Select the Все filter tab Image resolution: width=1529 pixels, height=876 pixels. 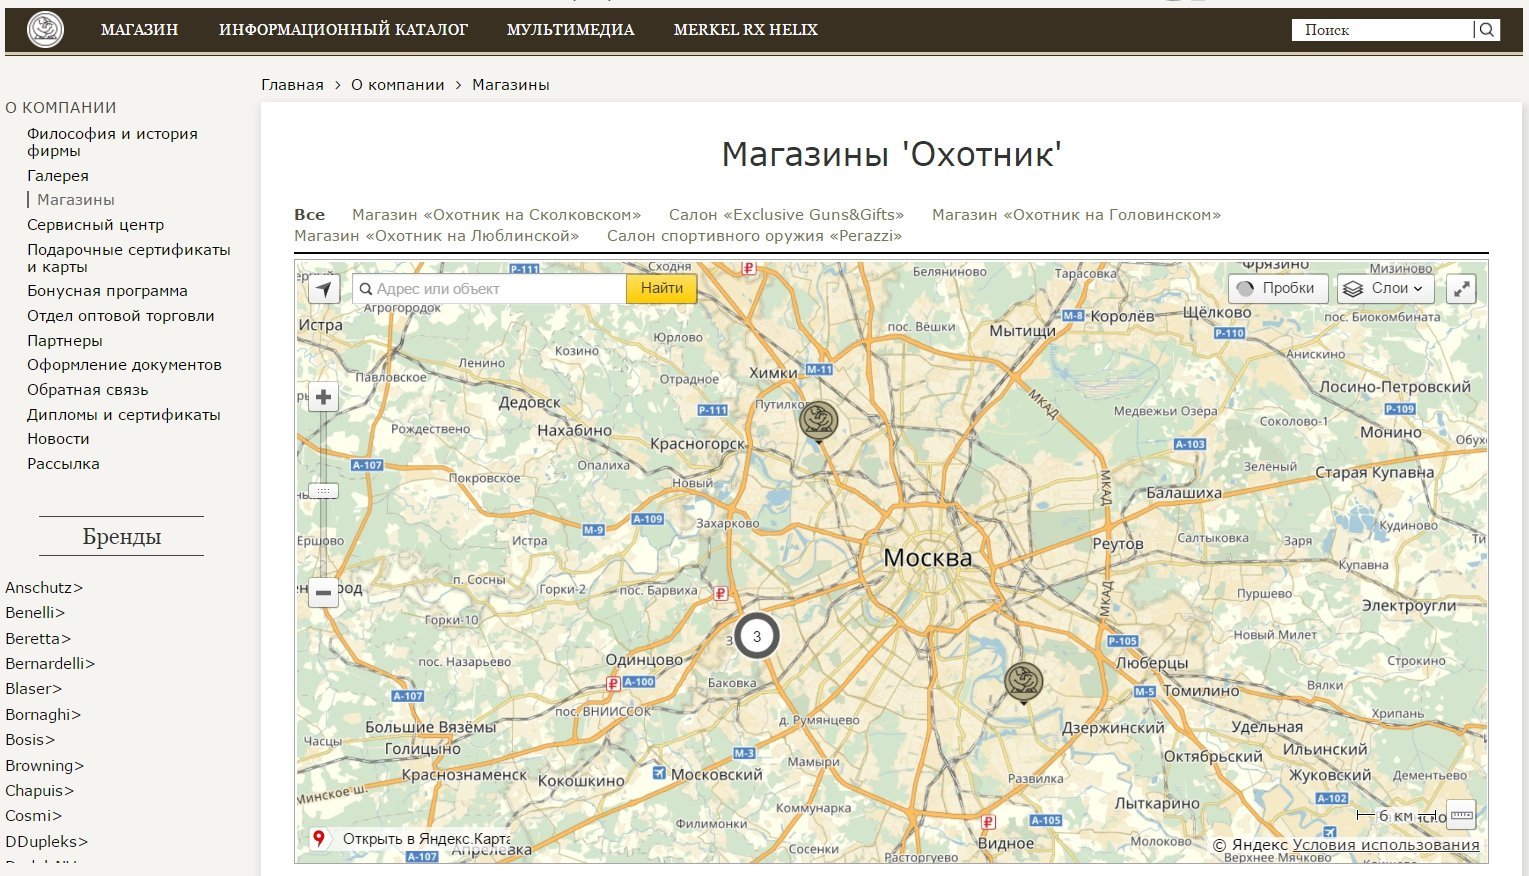pos(309,214)
